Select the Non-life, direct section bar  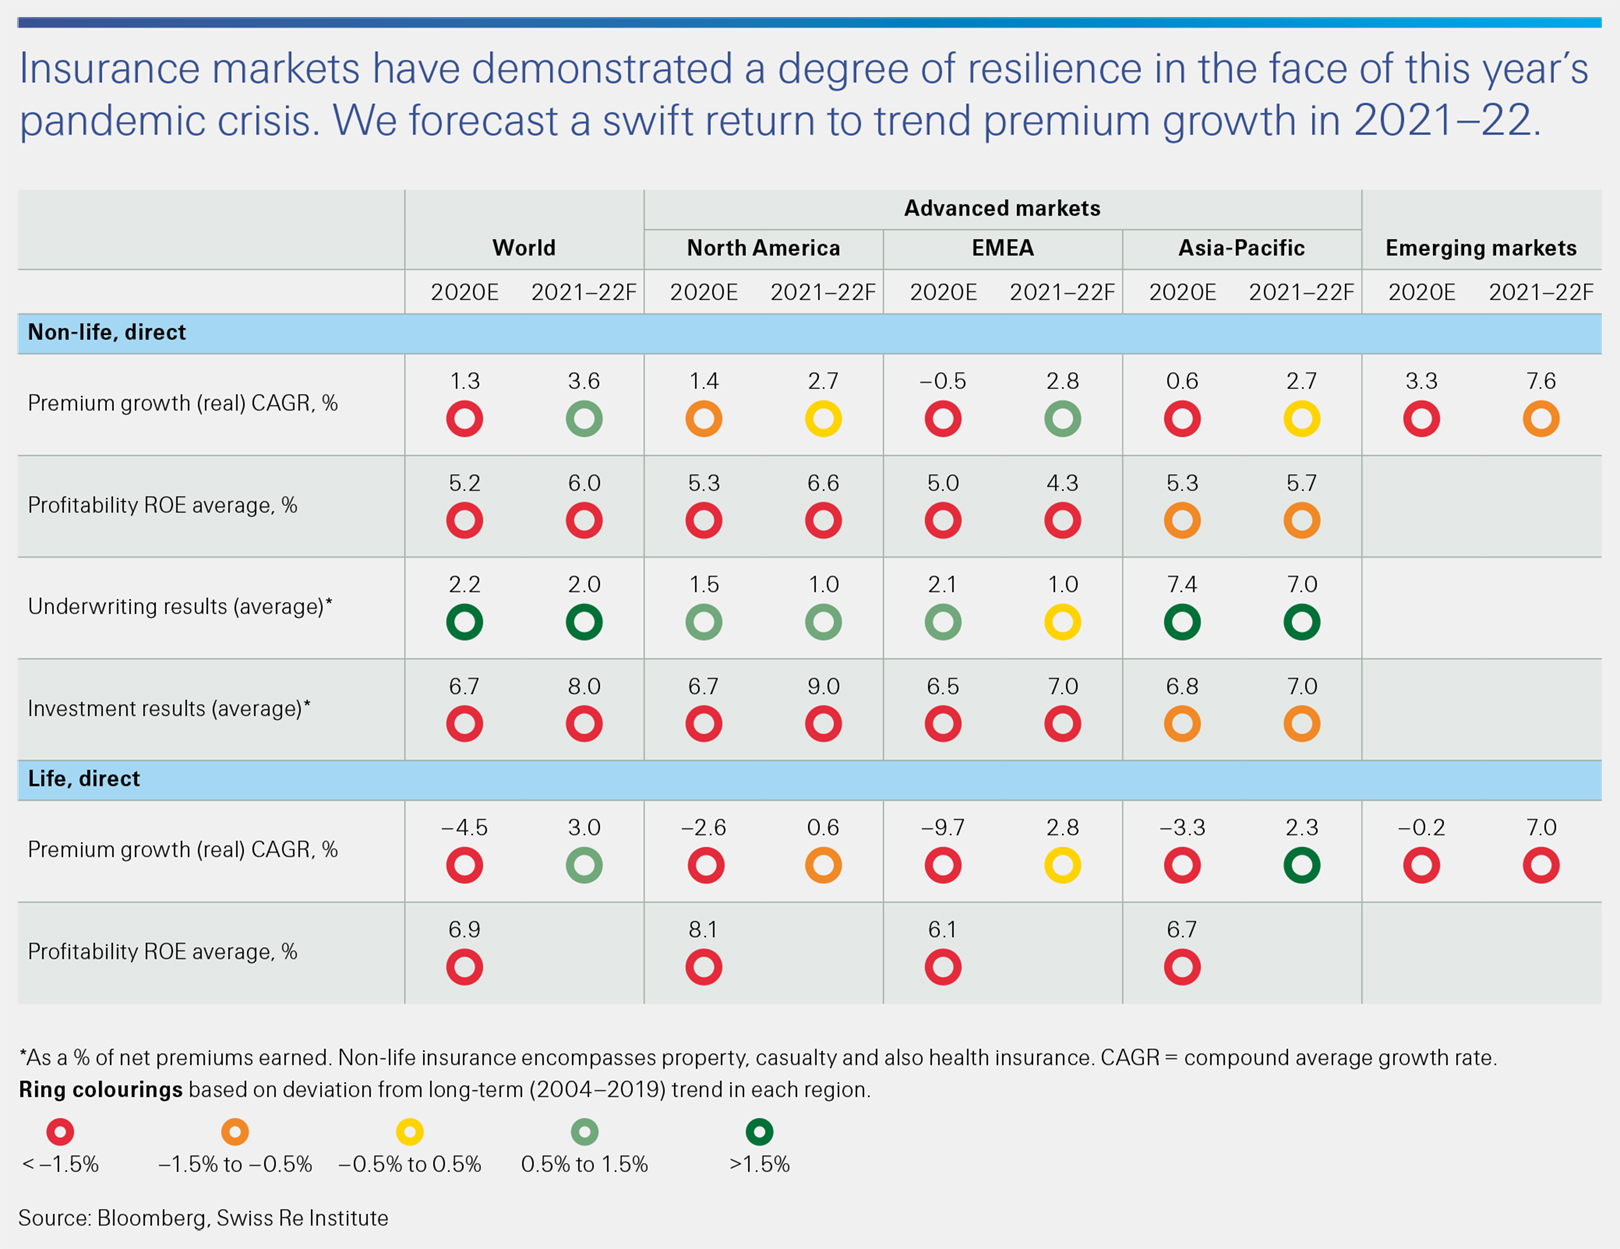[107, 333]
